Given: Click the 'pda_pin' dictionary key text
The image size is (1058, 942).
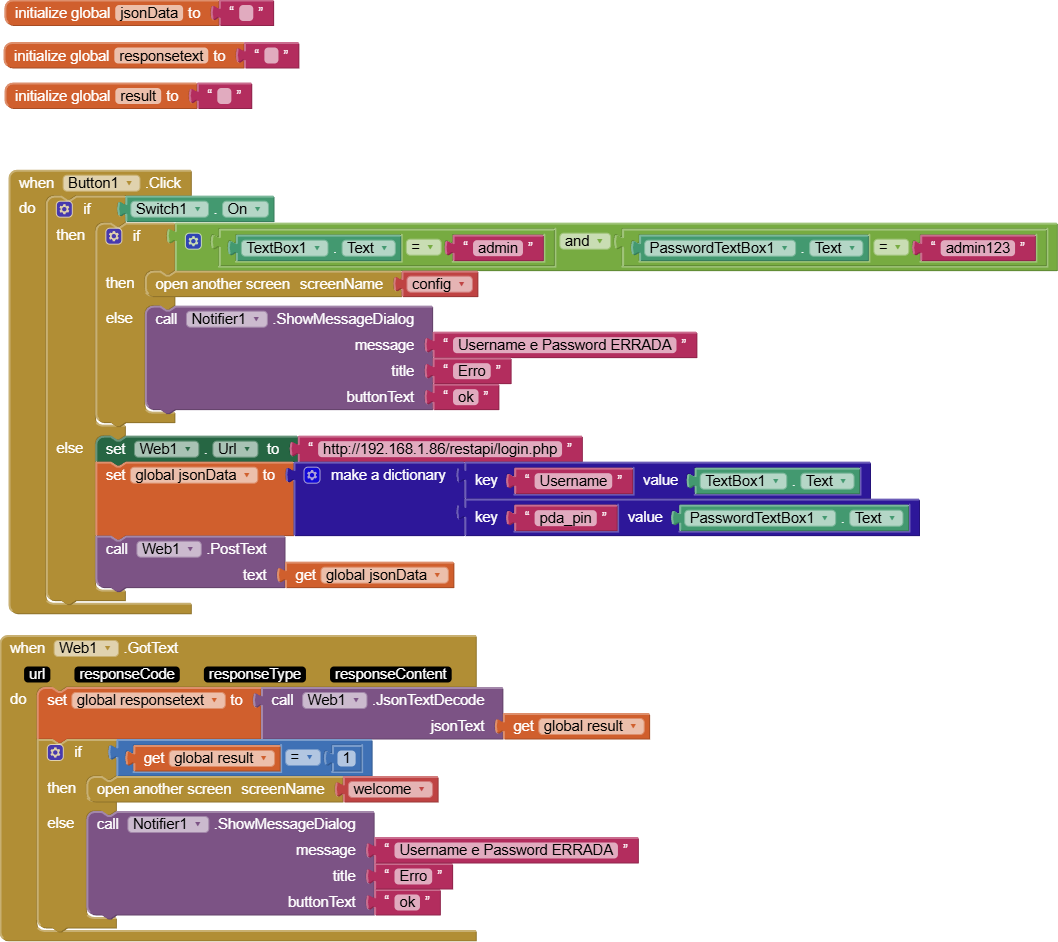Looking at the screenshot, I should click(x=563, y=518).
